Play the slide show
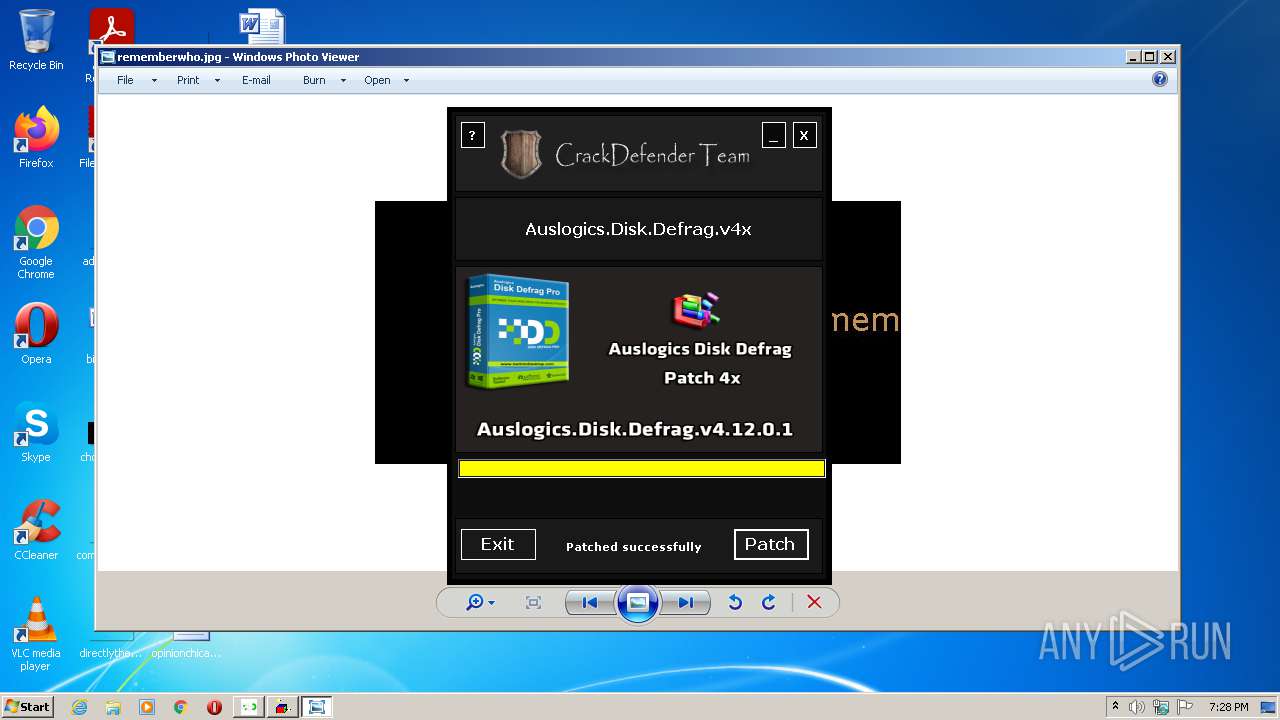 click(638, 602)
